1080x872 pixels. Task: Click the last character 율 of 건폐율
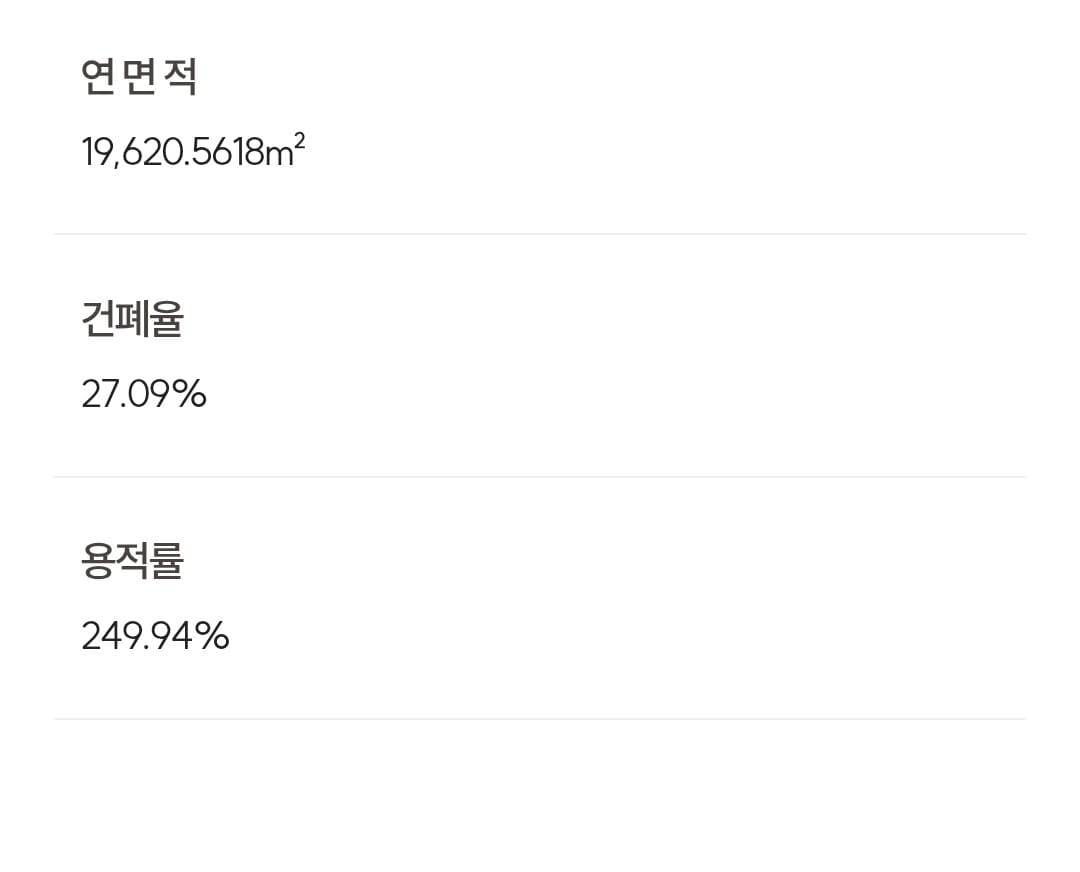point(167,319)
